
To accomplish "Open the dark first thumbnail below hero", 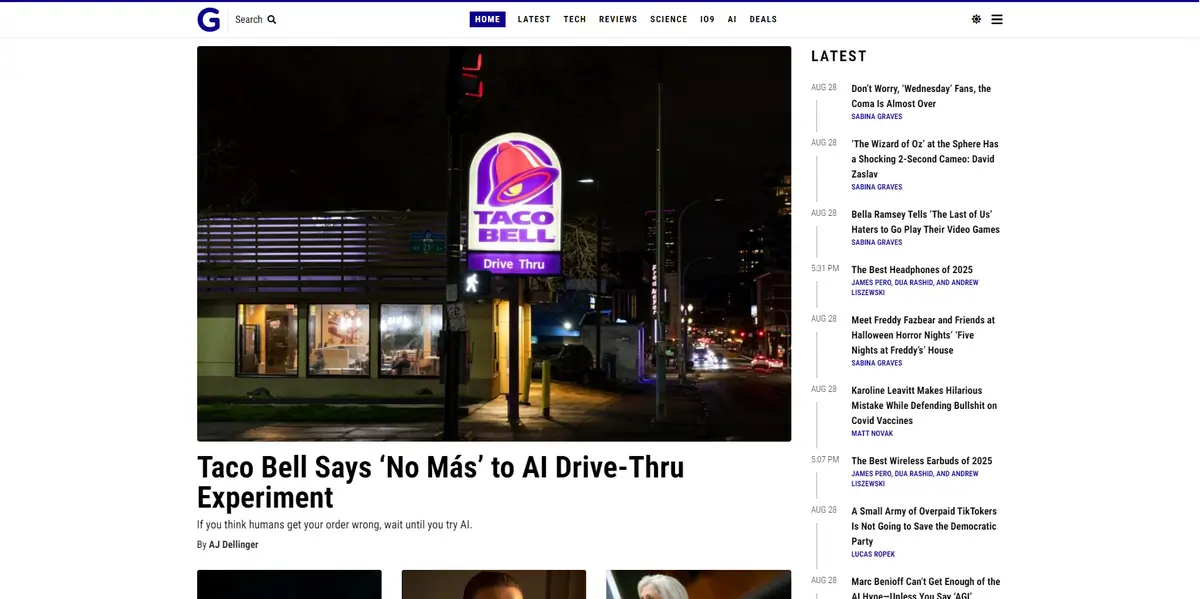I will coord(289,585).
